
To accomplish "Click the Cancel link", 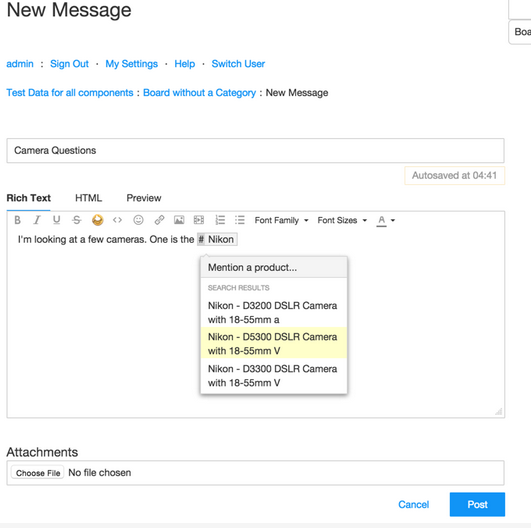I will pyautogui.click(x=413, y=505).
